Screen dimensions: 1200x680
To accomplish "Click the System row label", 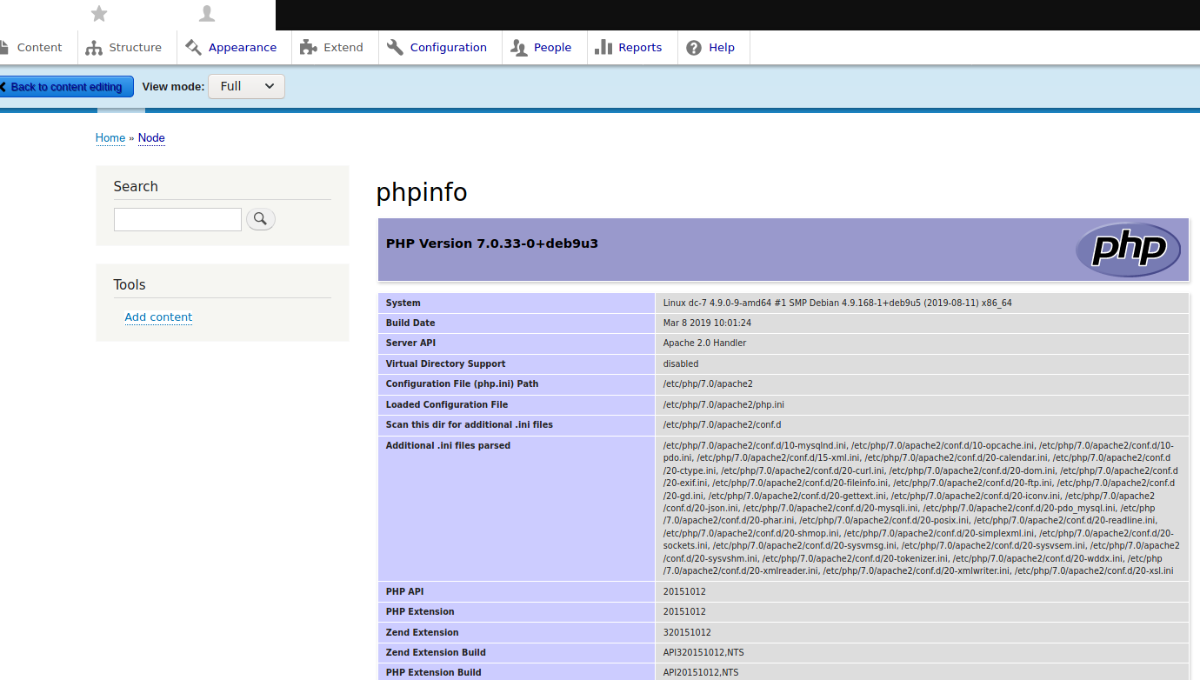I will [x=403, y=303].
